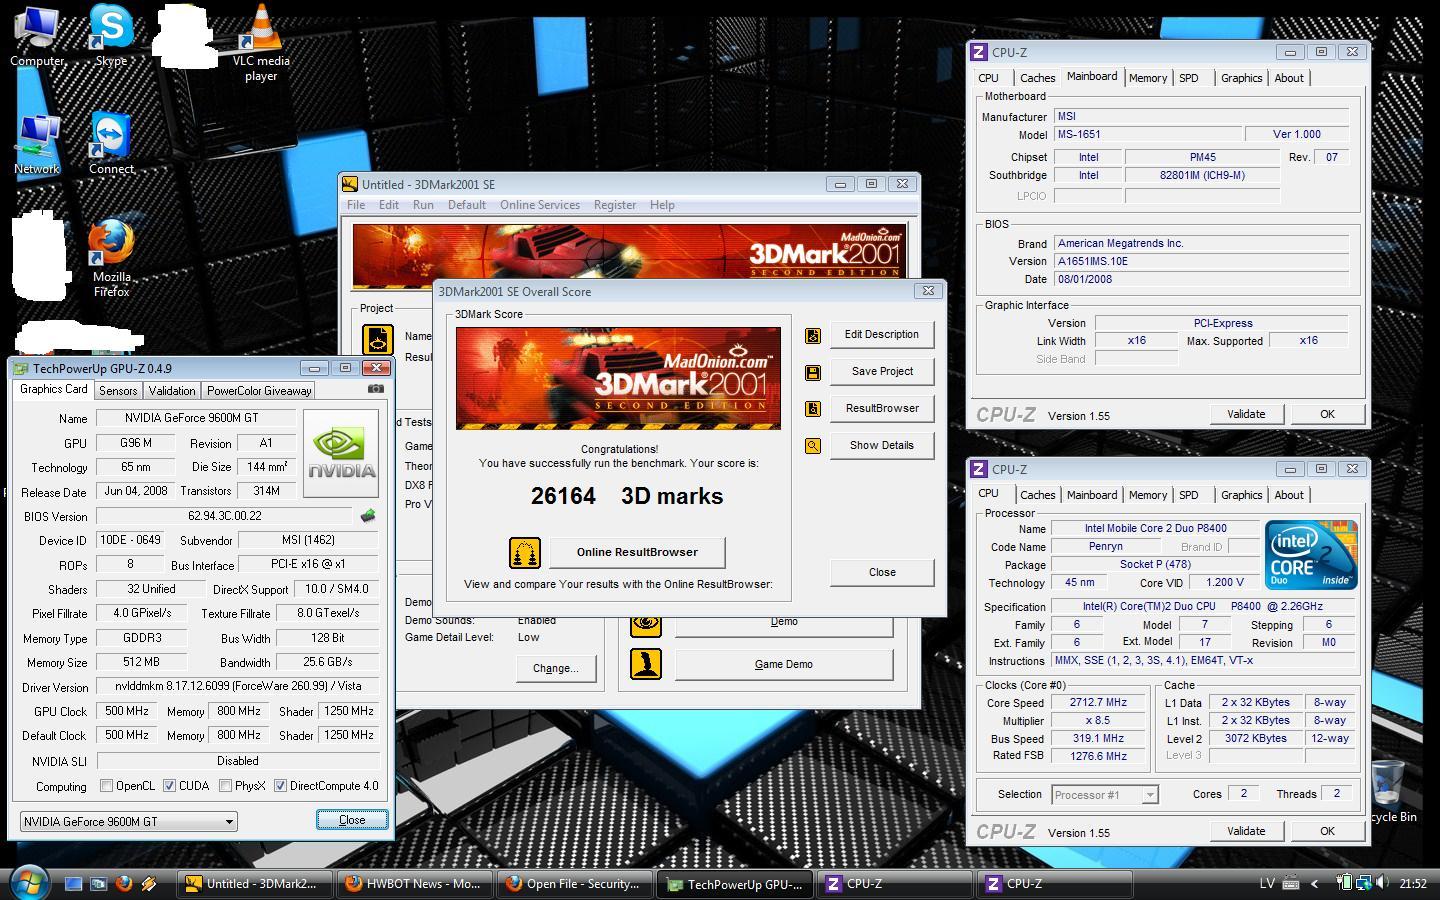Click the Demo eye icon in 3DMark
Image resolution: width=1440 pixels, height=900 pixels.
tap(645, 624)
